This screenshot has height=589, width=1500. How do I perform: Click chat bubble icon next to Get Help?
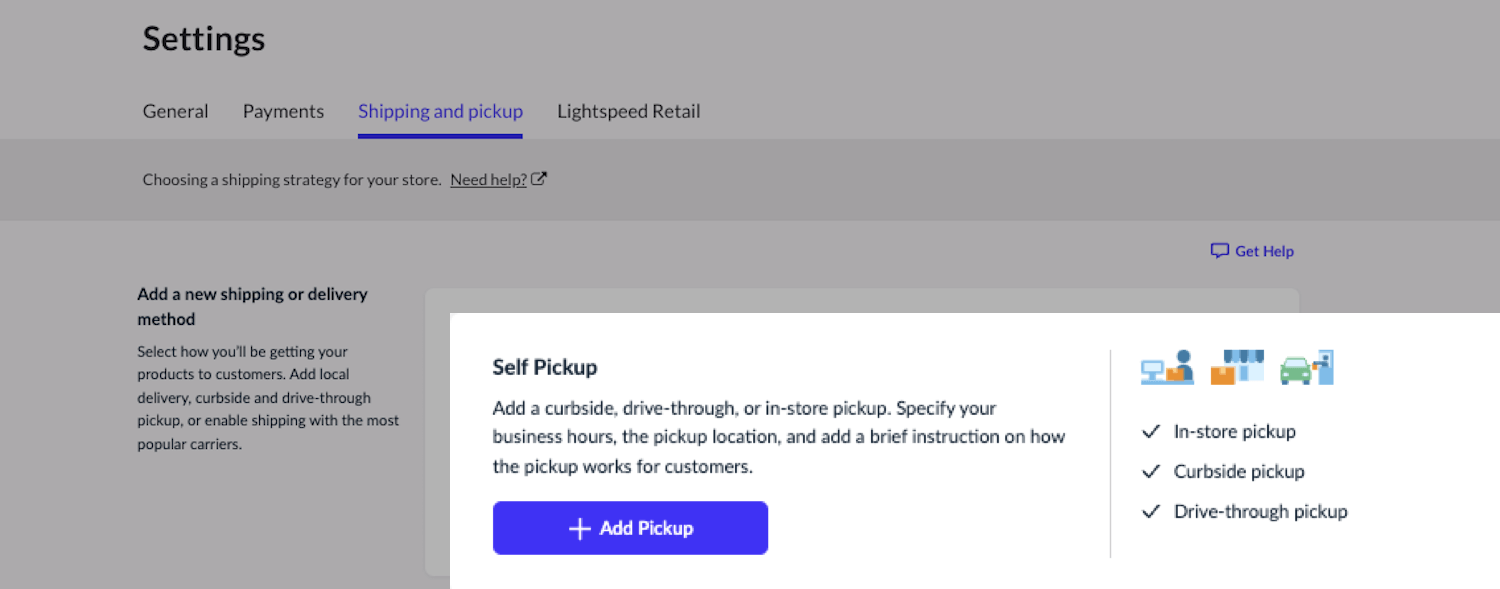(1219, 251)
